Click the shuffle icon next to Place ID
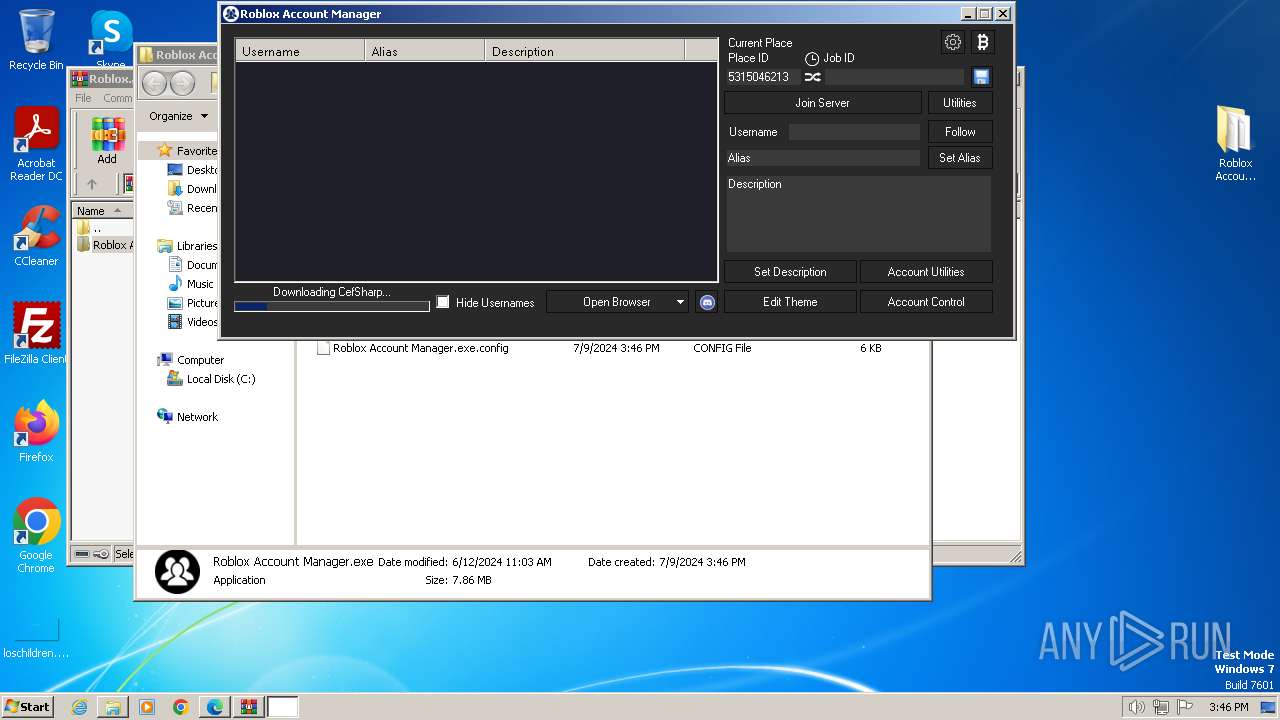This screenshot has height=720, width=1280. (x=812, y=77)
